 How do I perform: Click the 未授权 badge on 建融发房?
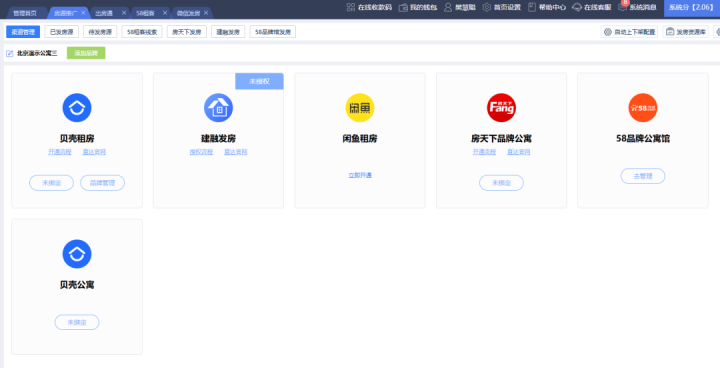tap(259, 81)
